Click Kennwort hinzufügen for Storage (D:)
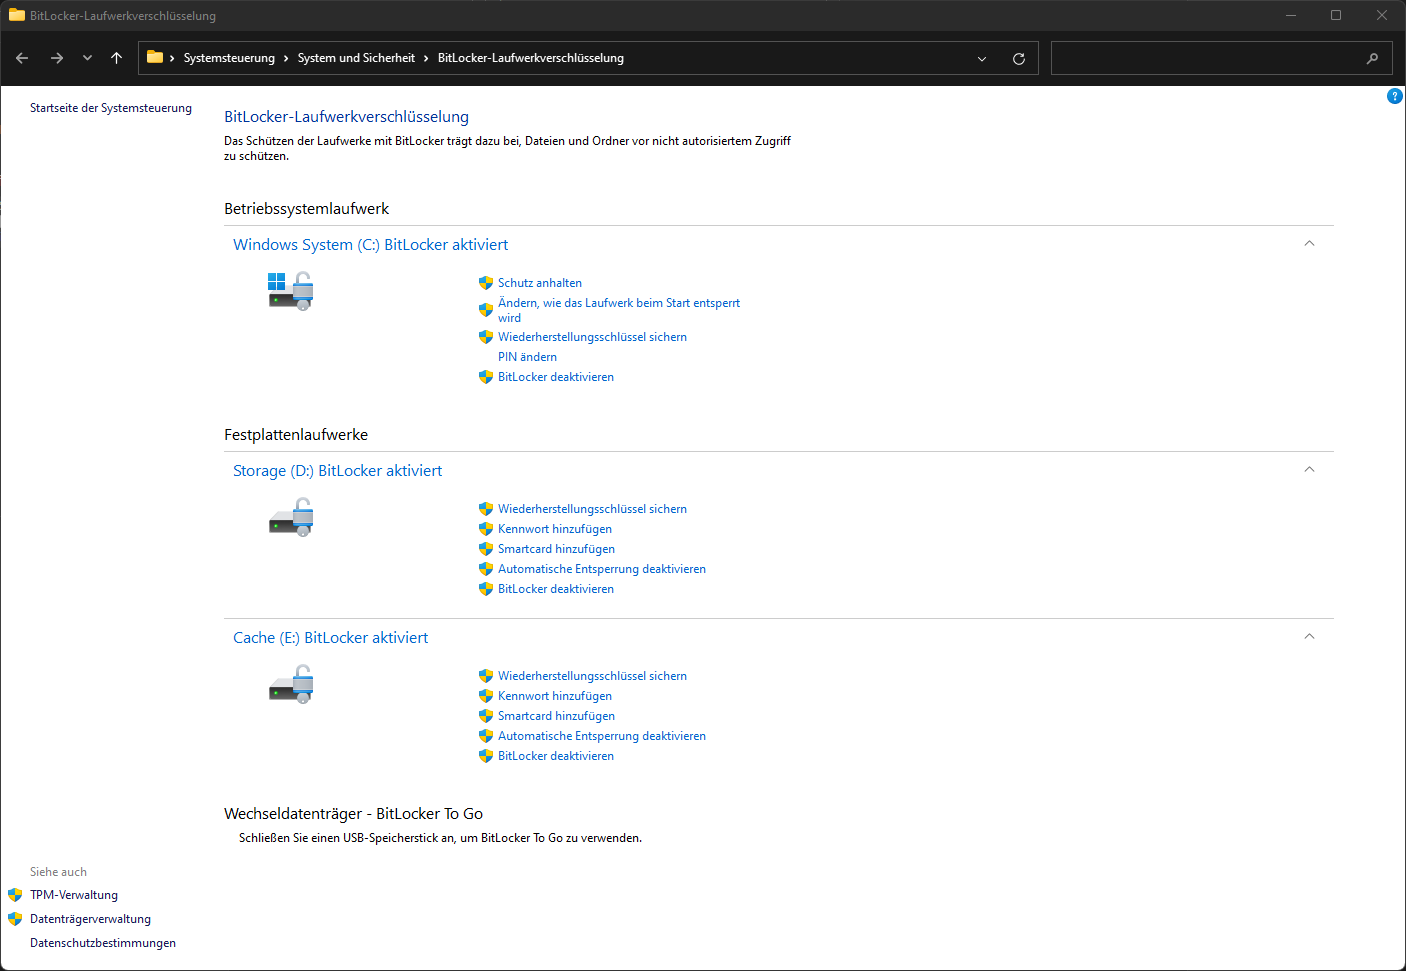This screenshot has width=1406, height=971. (555, 529)
